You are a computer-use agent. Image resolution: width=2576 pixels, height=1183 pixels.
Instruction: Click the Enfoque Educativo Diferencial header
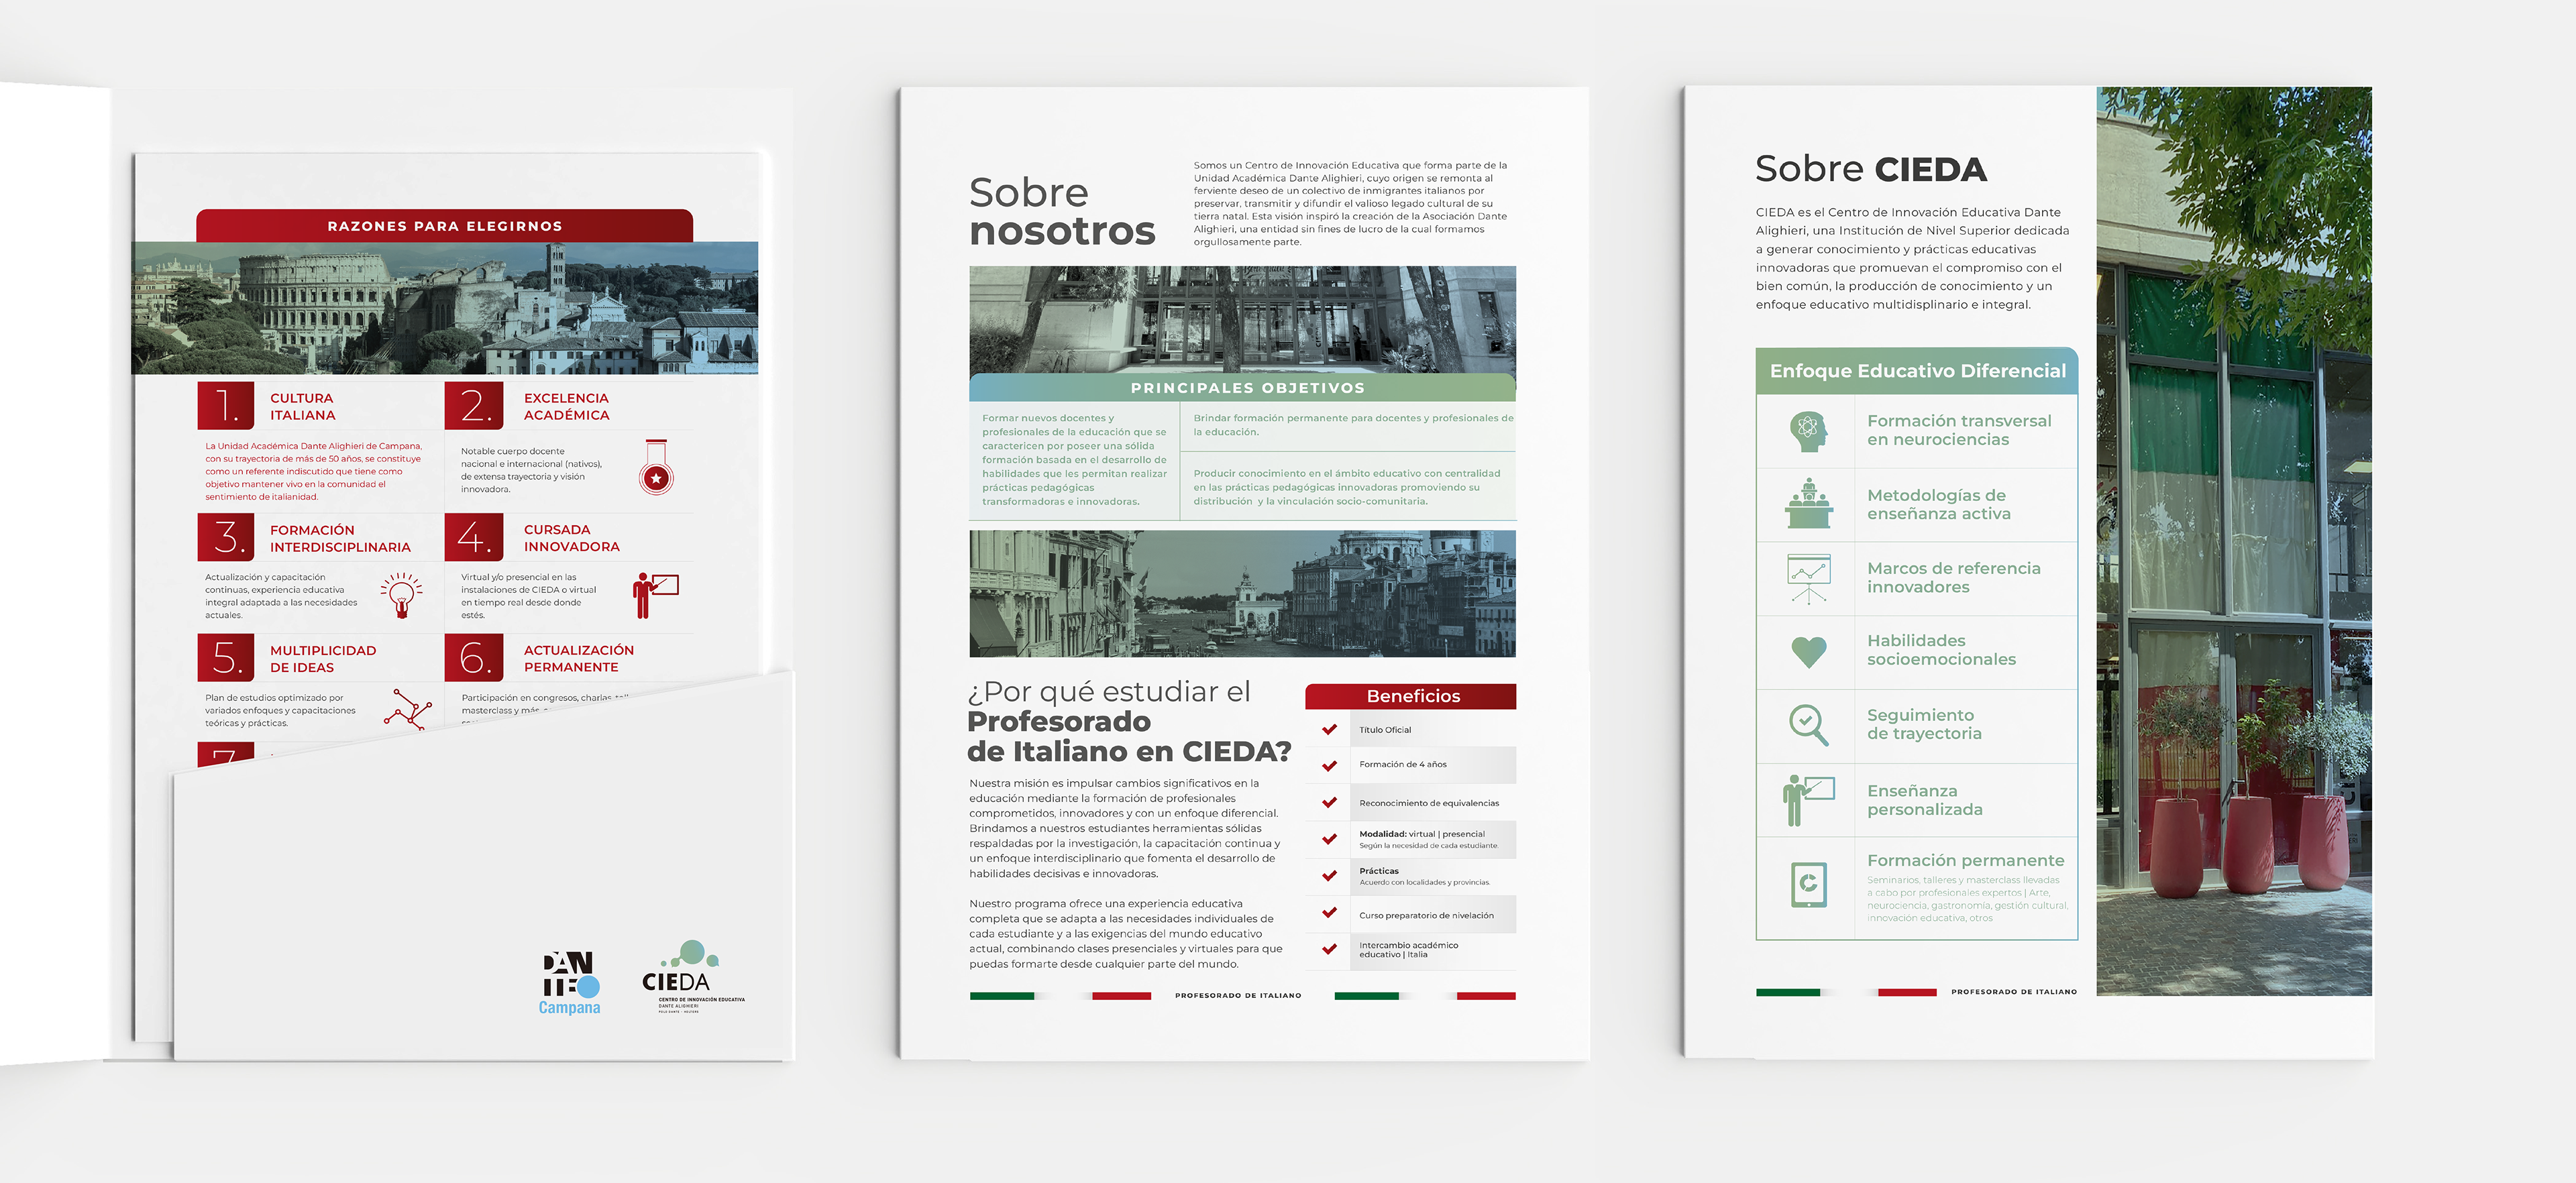1916,371
